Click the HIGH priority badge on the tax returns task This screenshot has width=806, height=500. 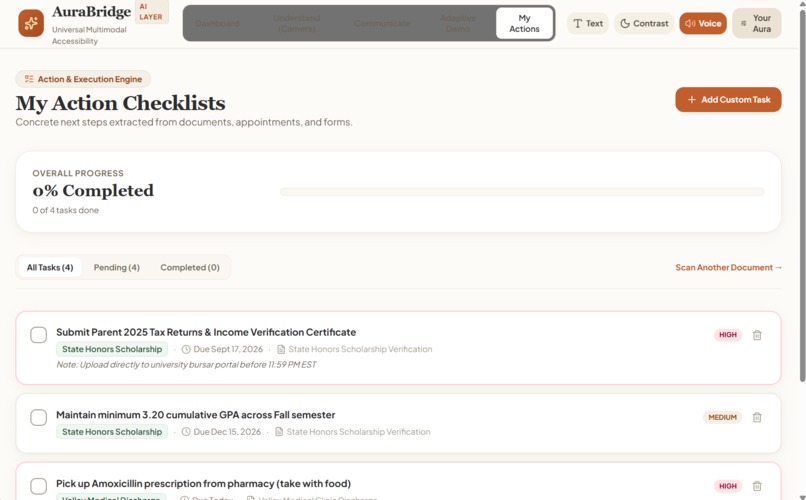coord(727,335)
